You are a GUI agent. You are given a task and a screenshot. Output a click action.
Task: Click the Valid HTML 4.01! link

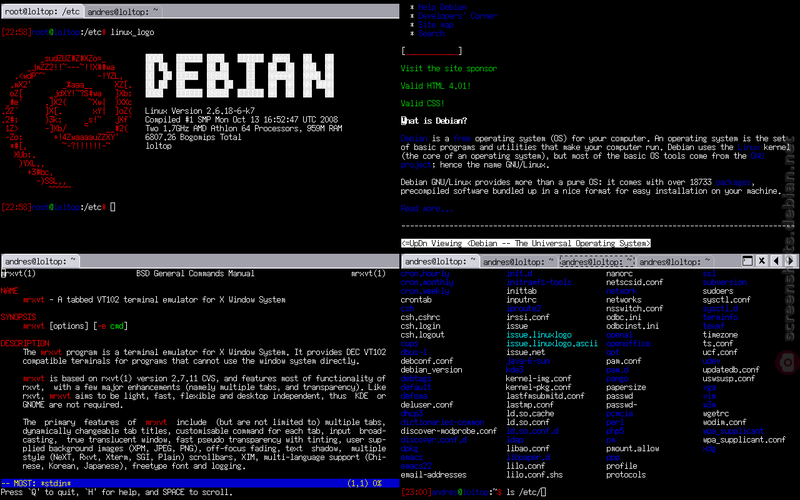click(436, 86)
